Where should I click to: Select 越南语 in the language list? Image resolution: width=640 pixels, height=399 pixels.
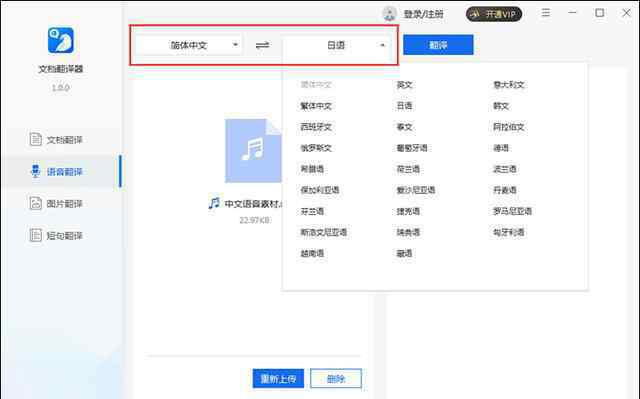coord(312,253)
